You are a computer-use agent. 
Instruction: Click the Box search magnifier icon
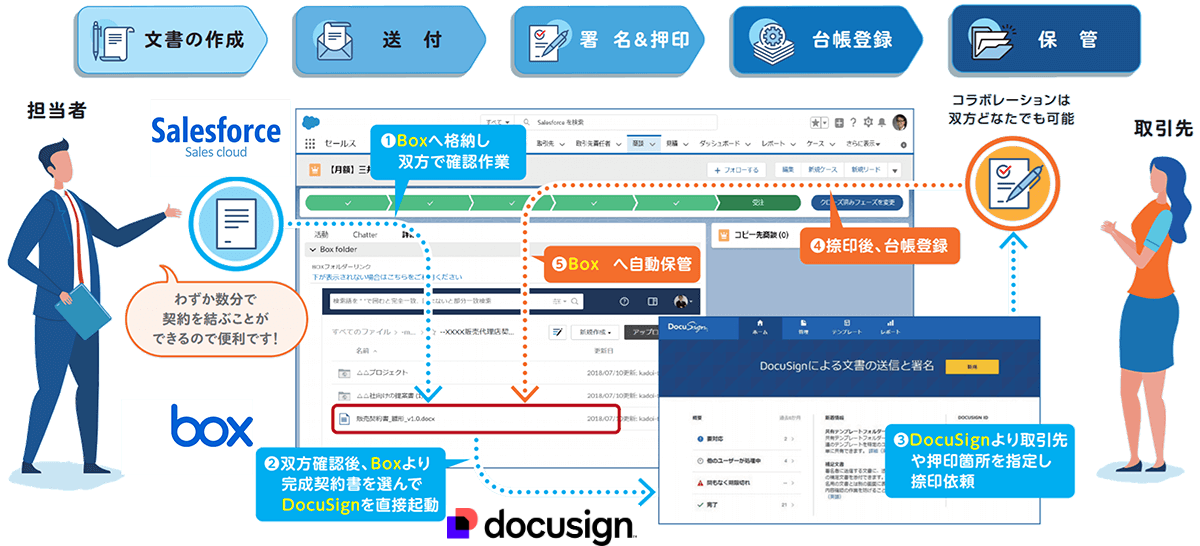pyautogui.click(x=574, y=301)
